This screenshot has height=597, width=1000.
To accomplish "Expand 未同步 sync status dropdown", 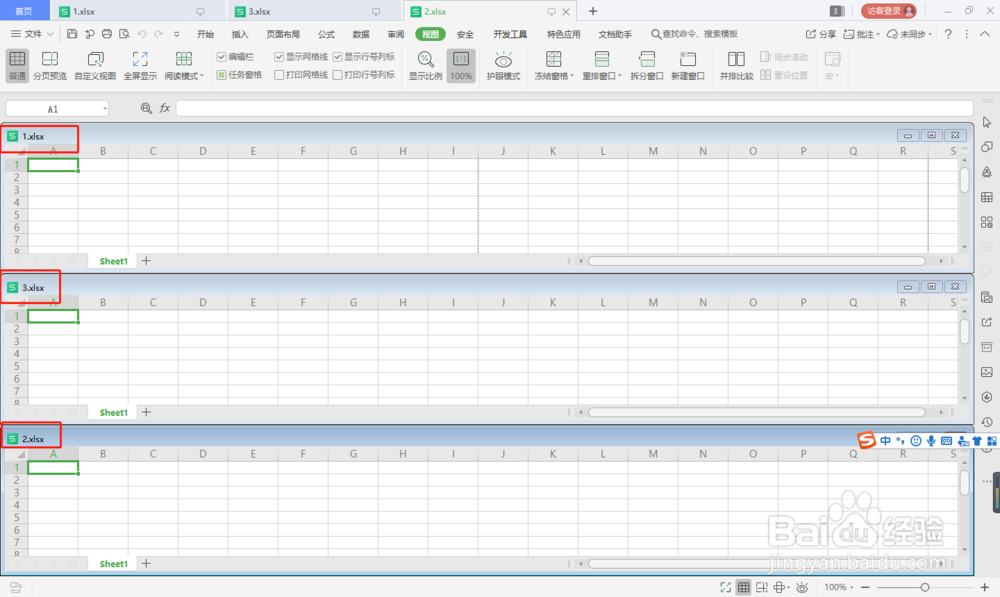I will (x=930, y=34).
